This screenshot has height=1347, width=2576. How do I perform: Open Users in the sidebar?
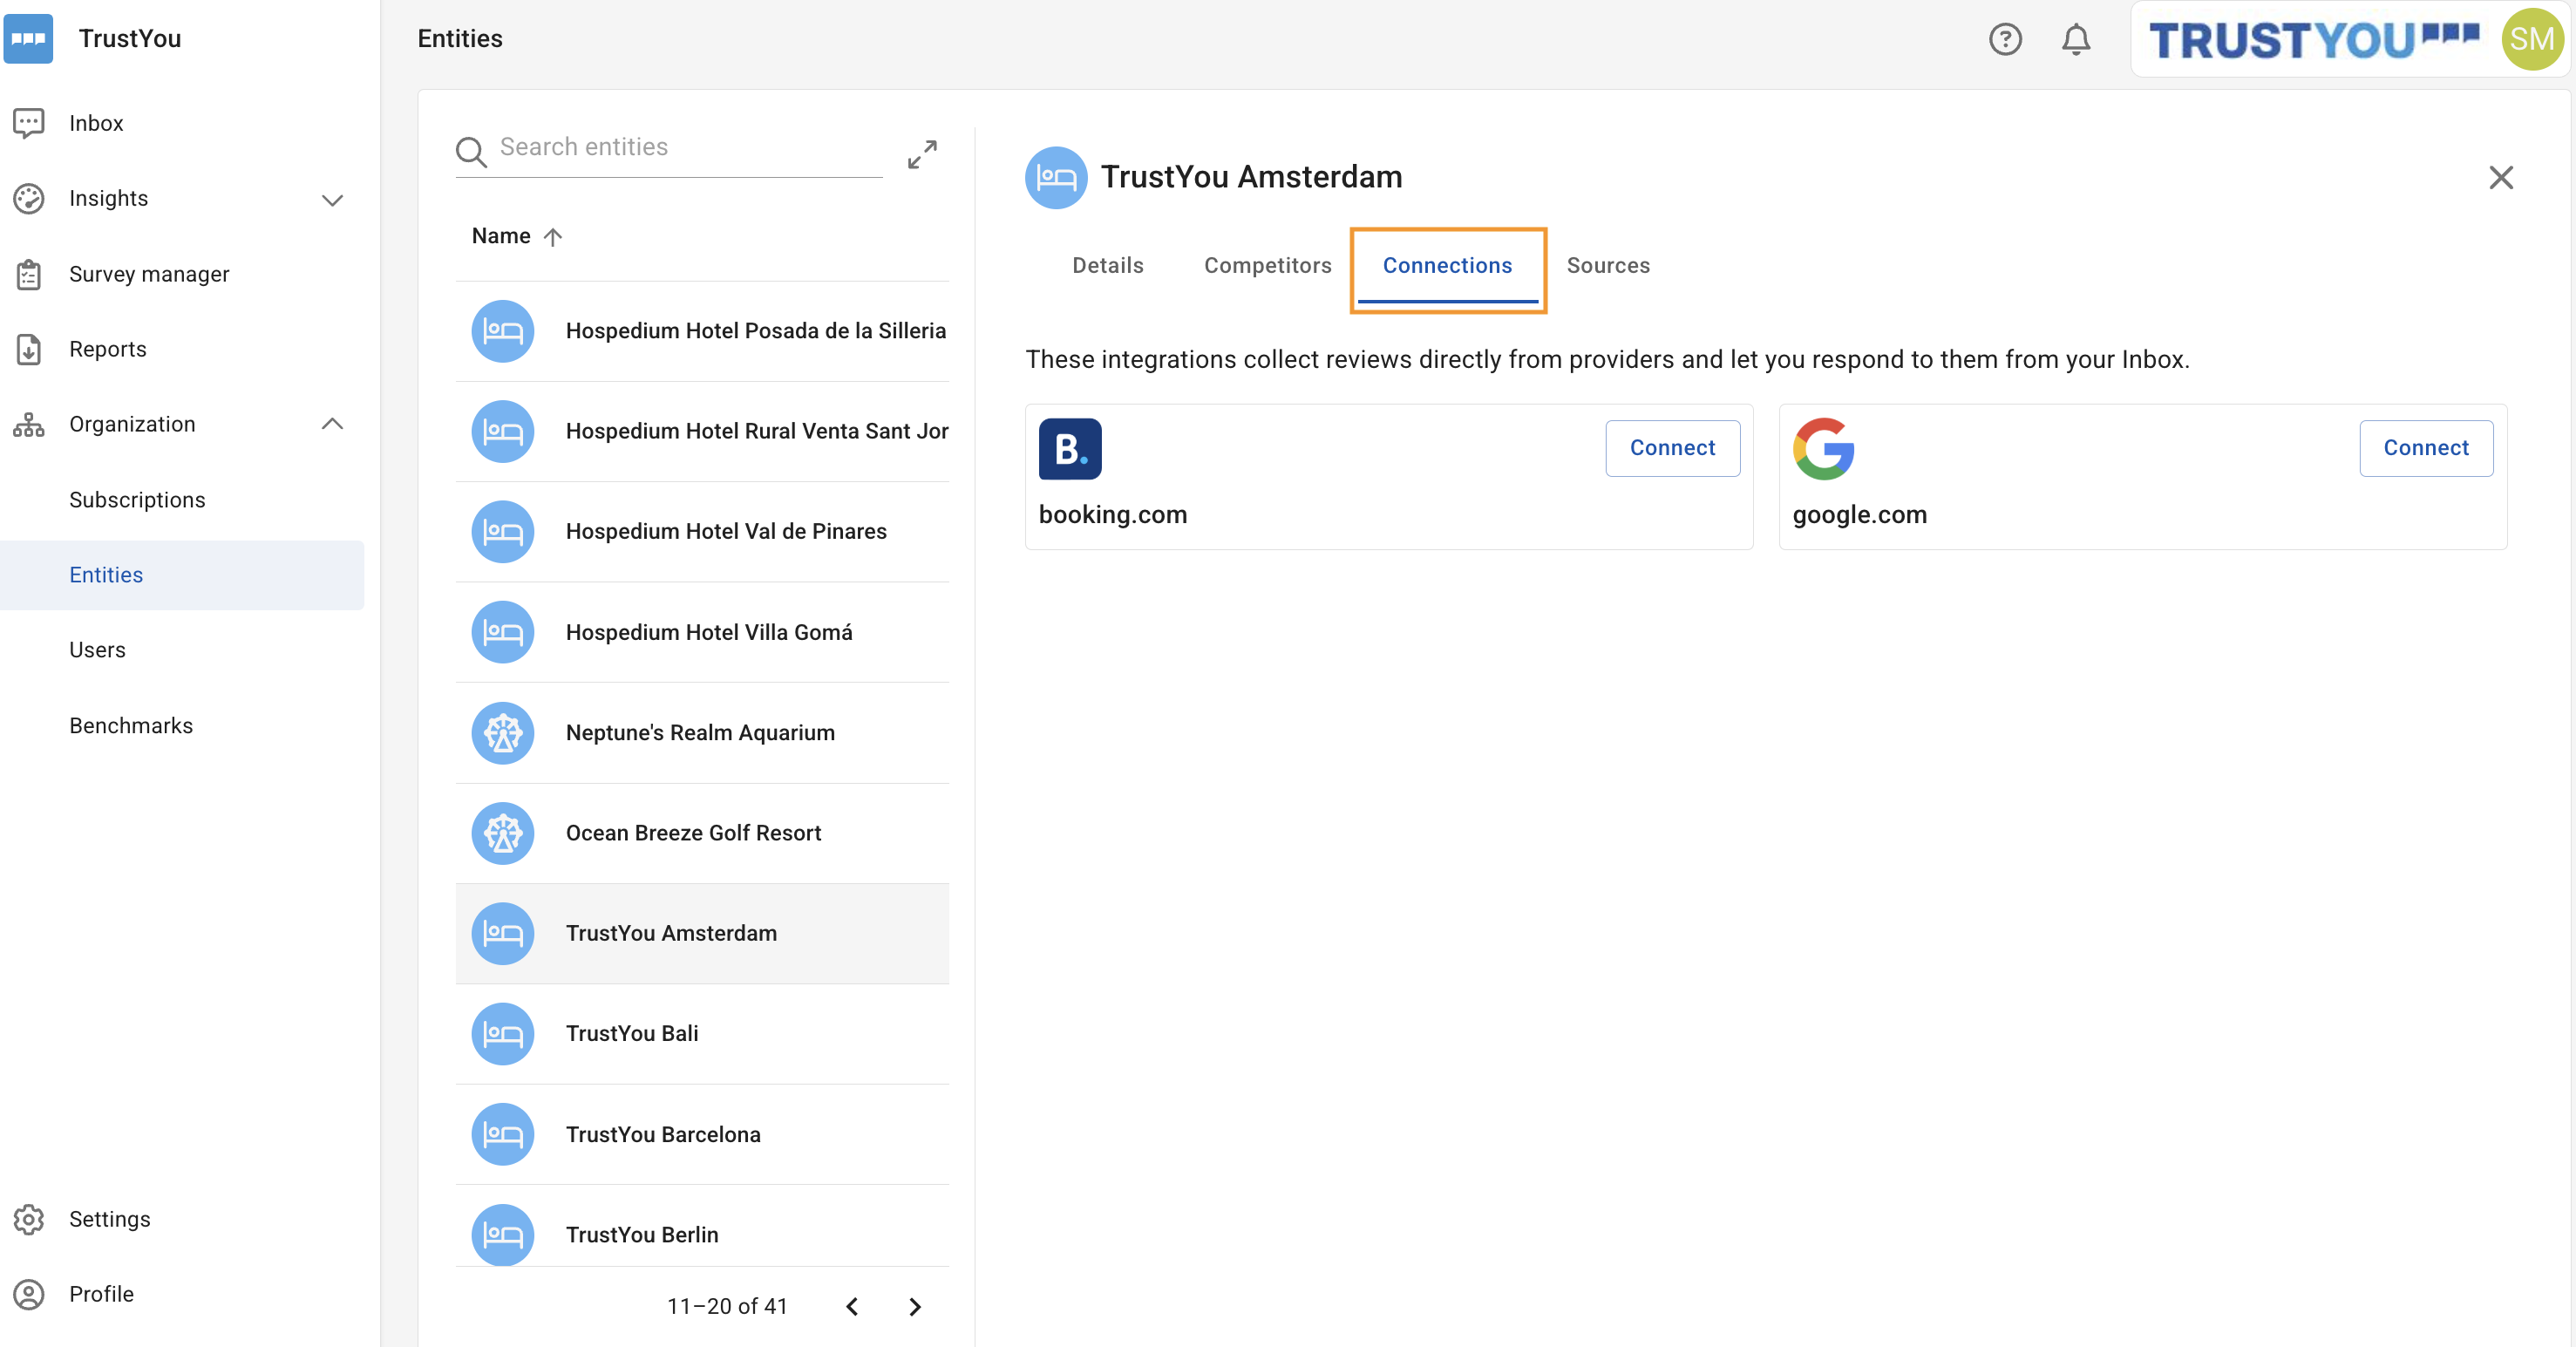[97, 650]
